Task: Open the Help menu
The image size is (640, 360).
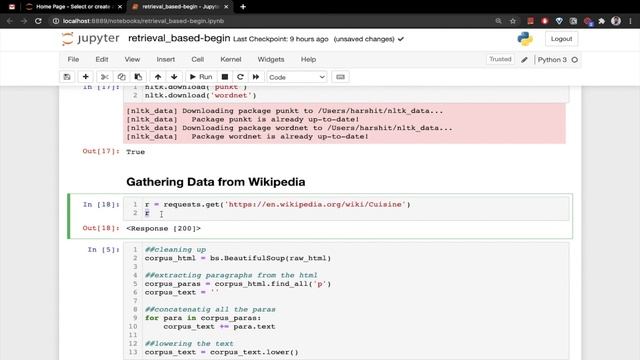Action: click(x=308, y=60)
